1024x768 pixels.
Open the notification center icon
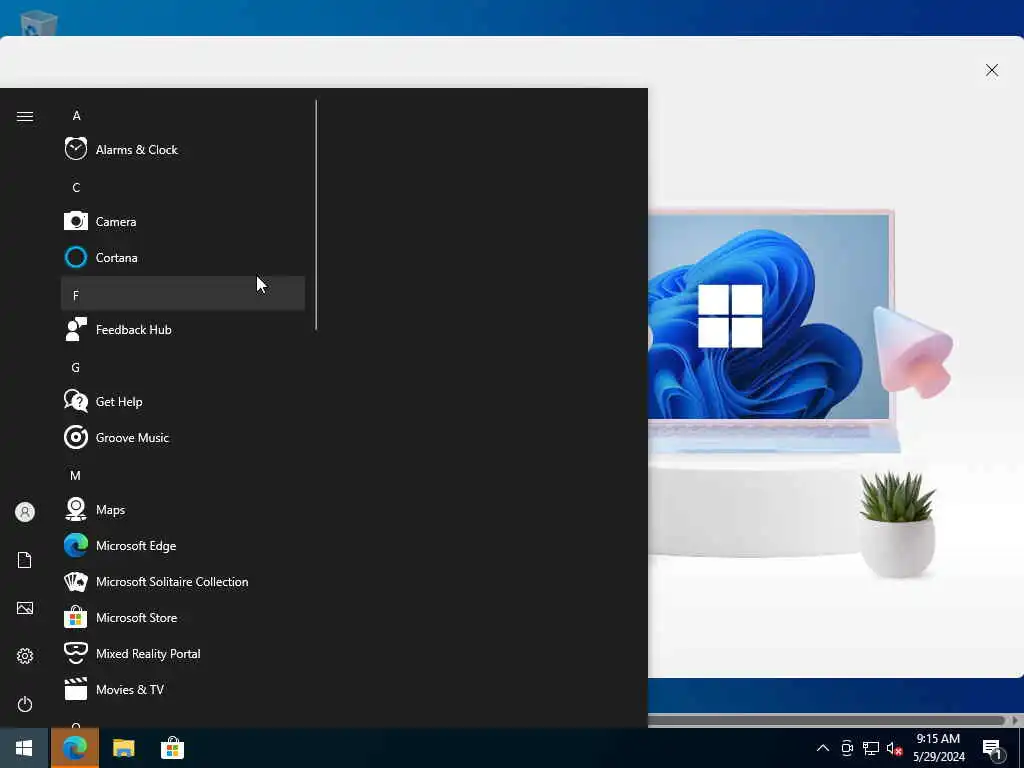pyautogui.click(x=993, y=749)
